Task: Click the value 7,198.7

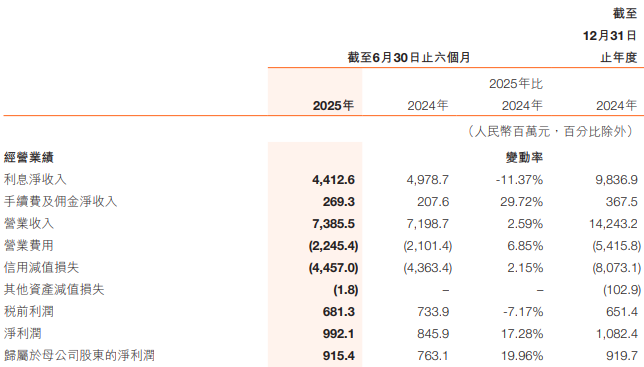Action: 428,224
